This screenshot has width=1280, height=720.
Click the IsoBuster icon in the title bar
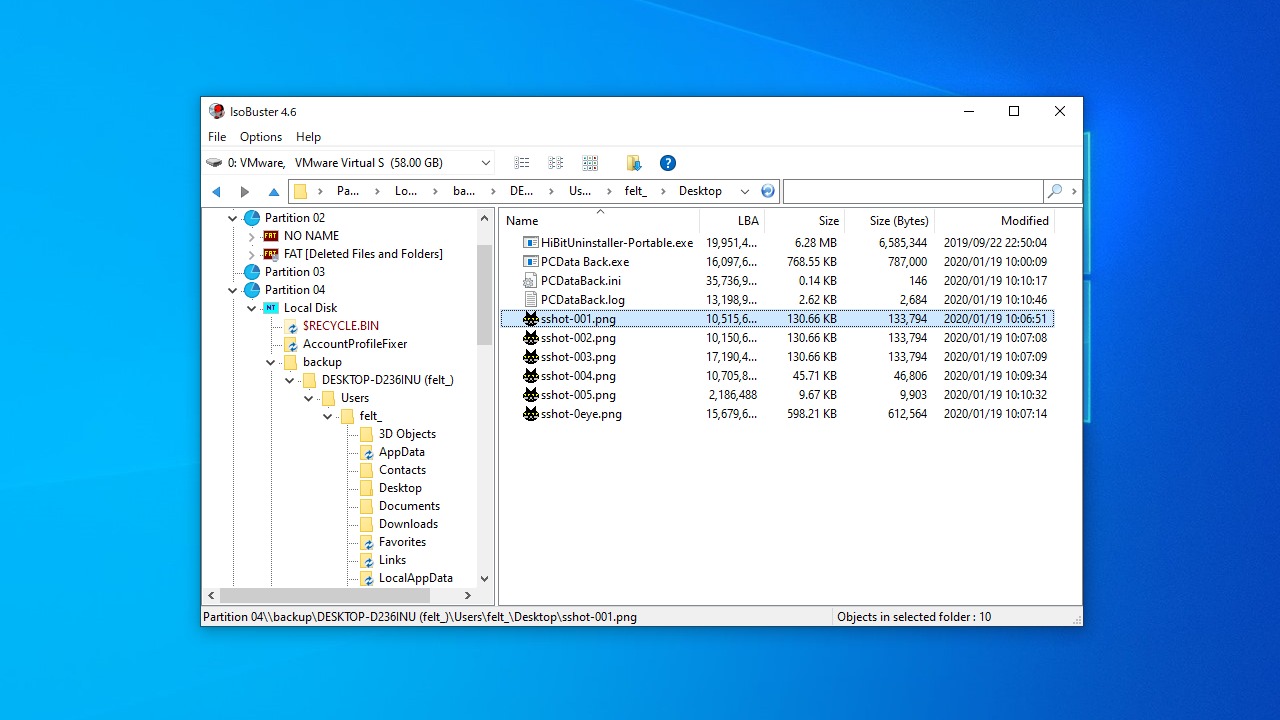pos(216,112)
